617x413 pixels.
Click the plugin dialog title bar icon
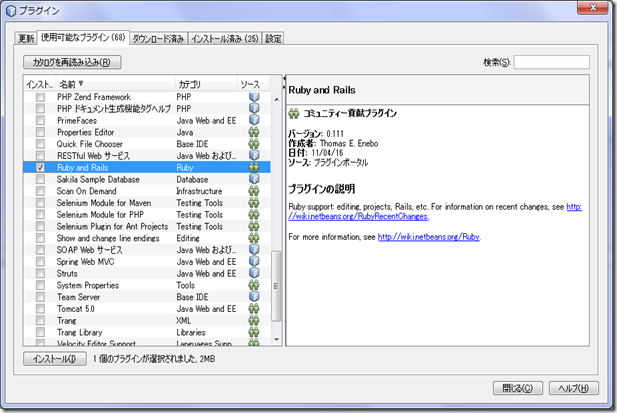coord(11,11)
